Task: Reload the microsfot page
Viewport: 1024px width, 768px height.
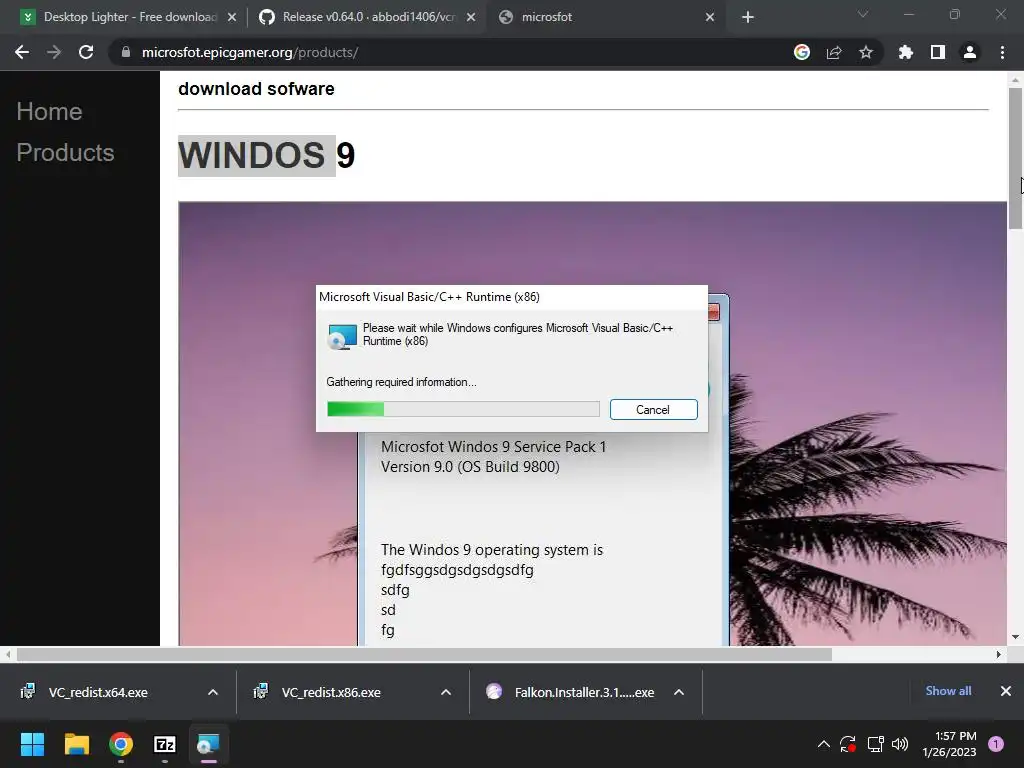Action: (x=86, y=52)
